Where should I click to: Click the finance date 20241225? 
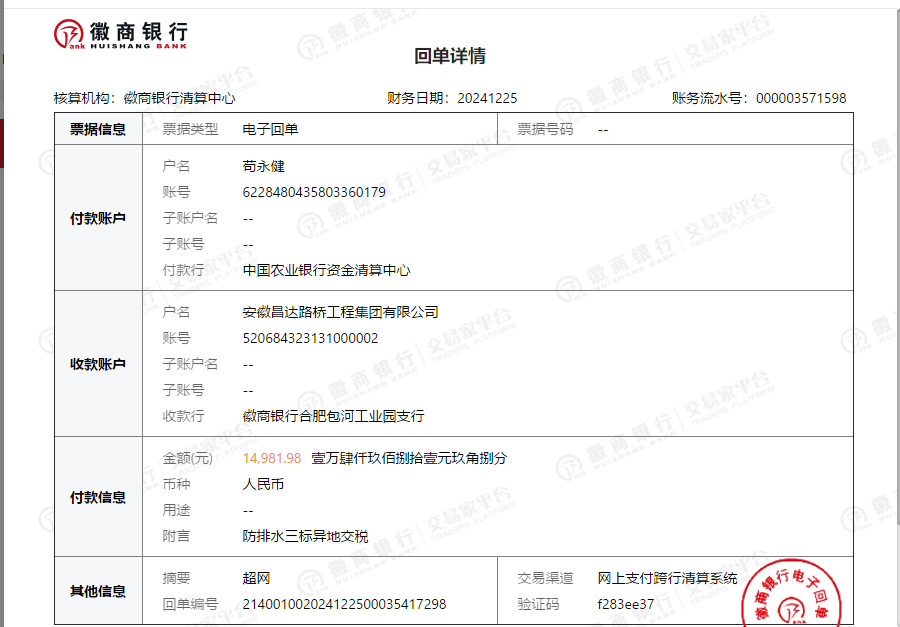487,98
